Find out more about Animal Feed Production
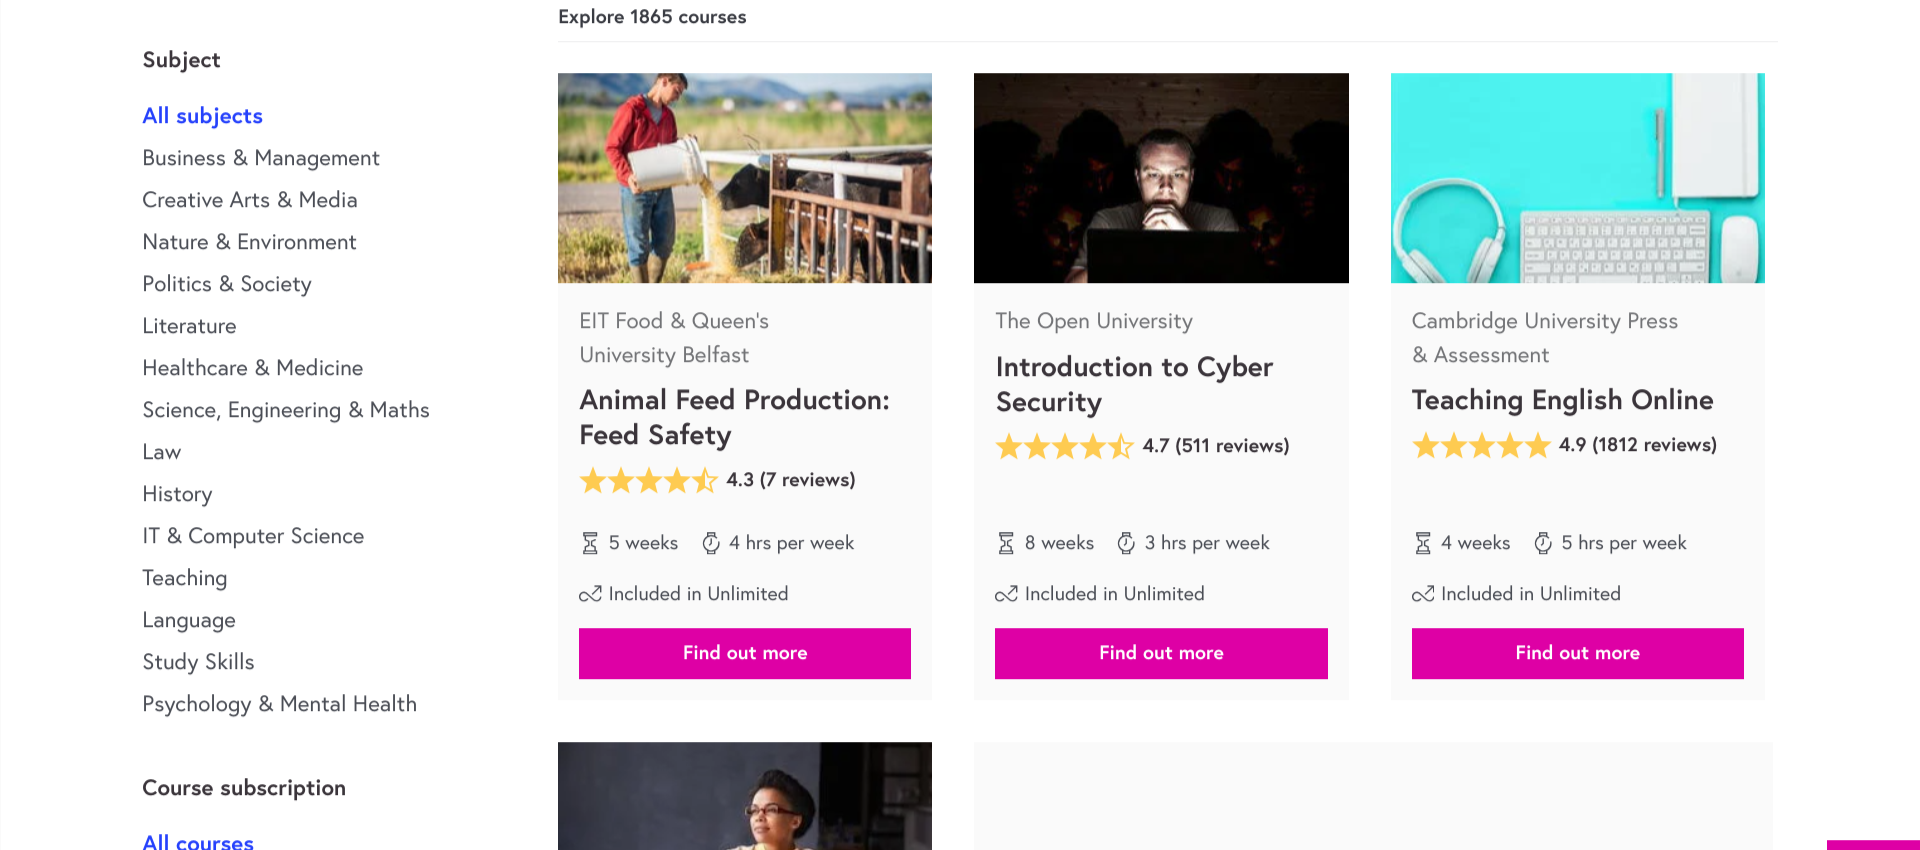 coord(745,653)
